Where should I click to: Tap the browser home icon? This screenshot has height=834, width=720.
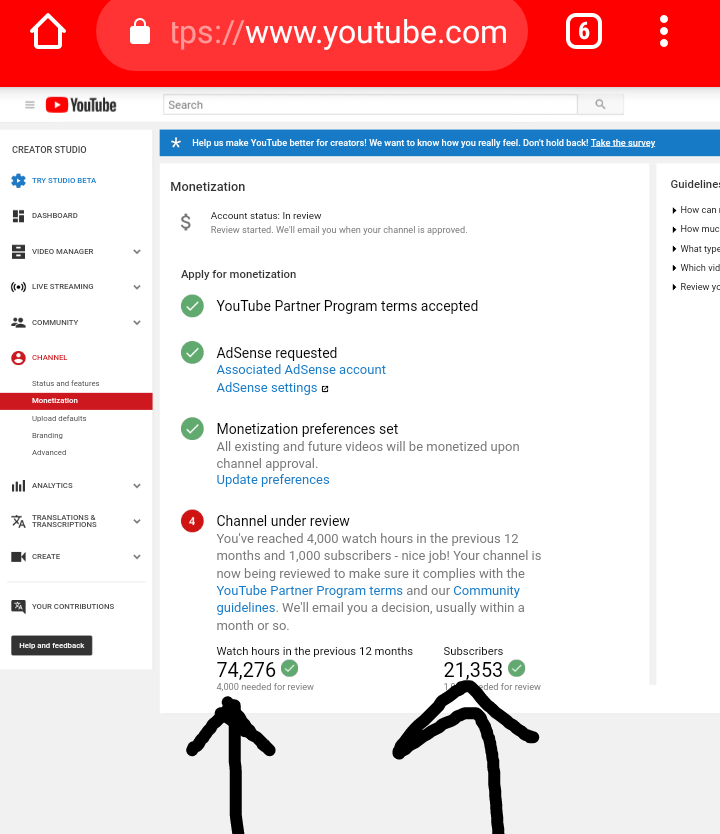(48, 31)
